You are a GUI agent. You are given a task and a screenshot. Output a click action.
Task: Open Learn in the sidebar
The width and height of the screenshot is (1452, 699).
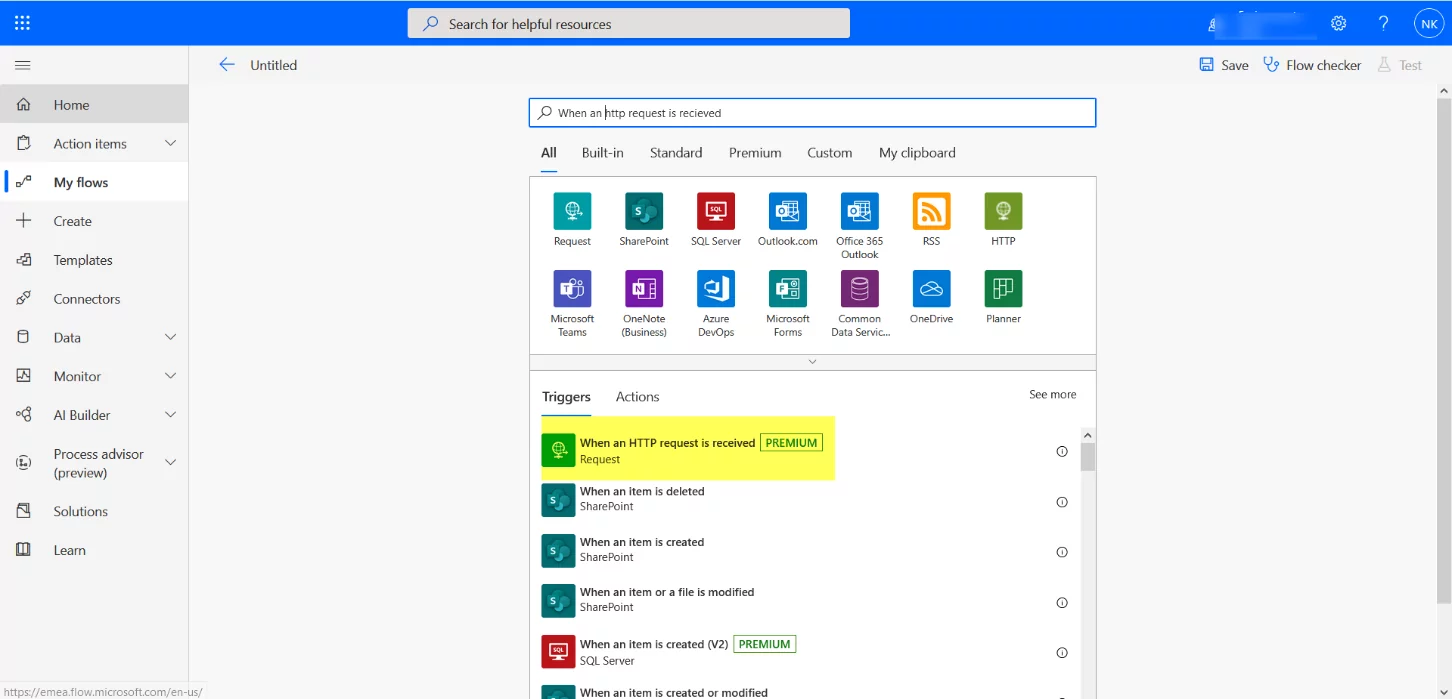click(x=94, y=550)
